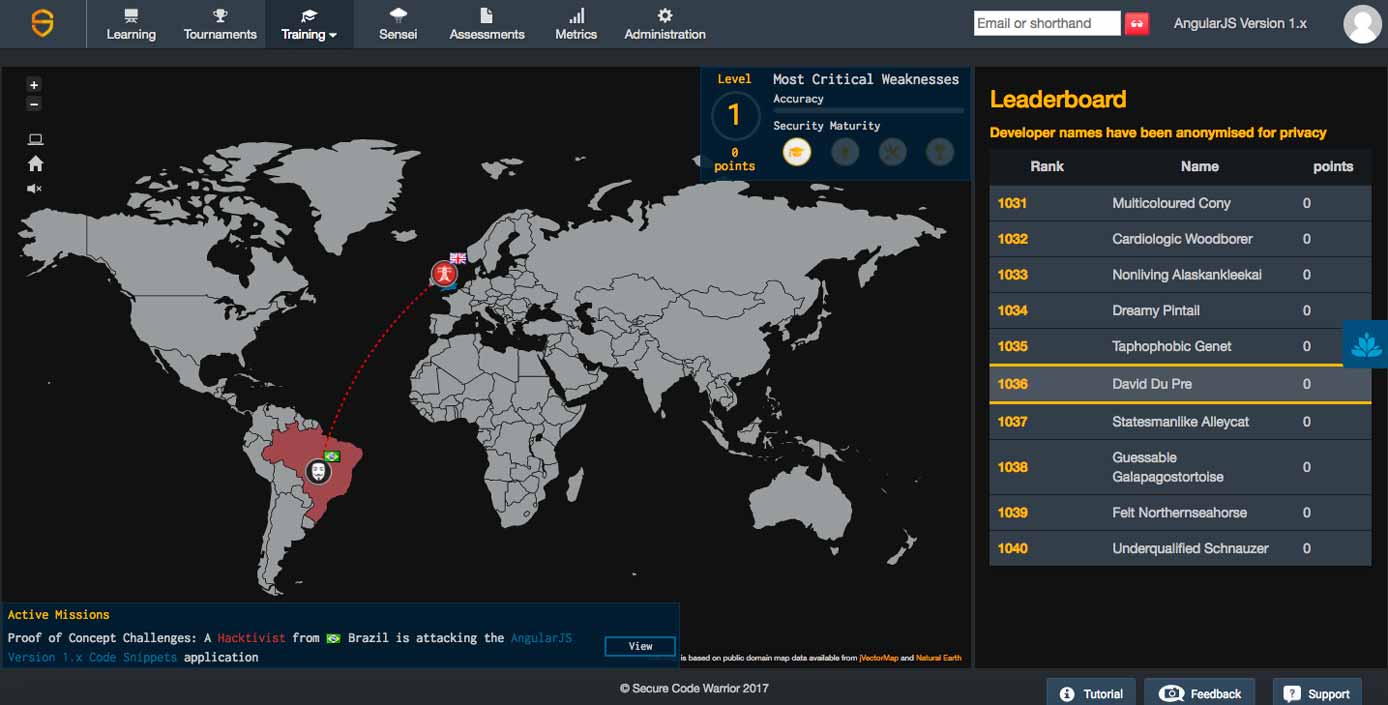
Task: Click the Level 1 circle badge
Action: point(735,116)
